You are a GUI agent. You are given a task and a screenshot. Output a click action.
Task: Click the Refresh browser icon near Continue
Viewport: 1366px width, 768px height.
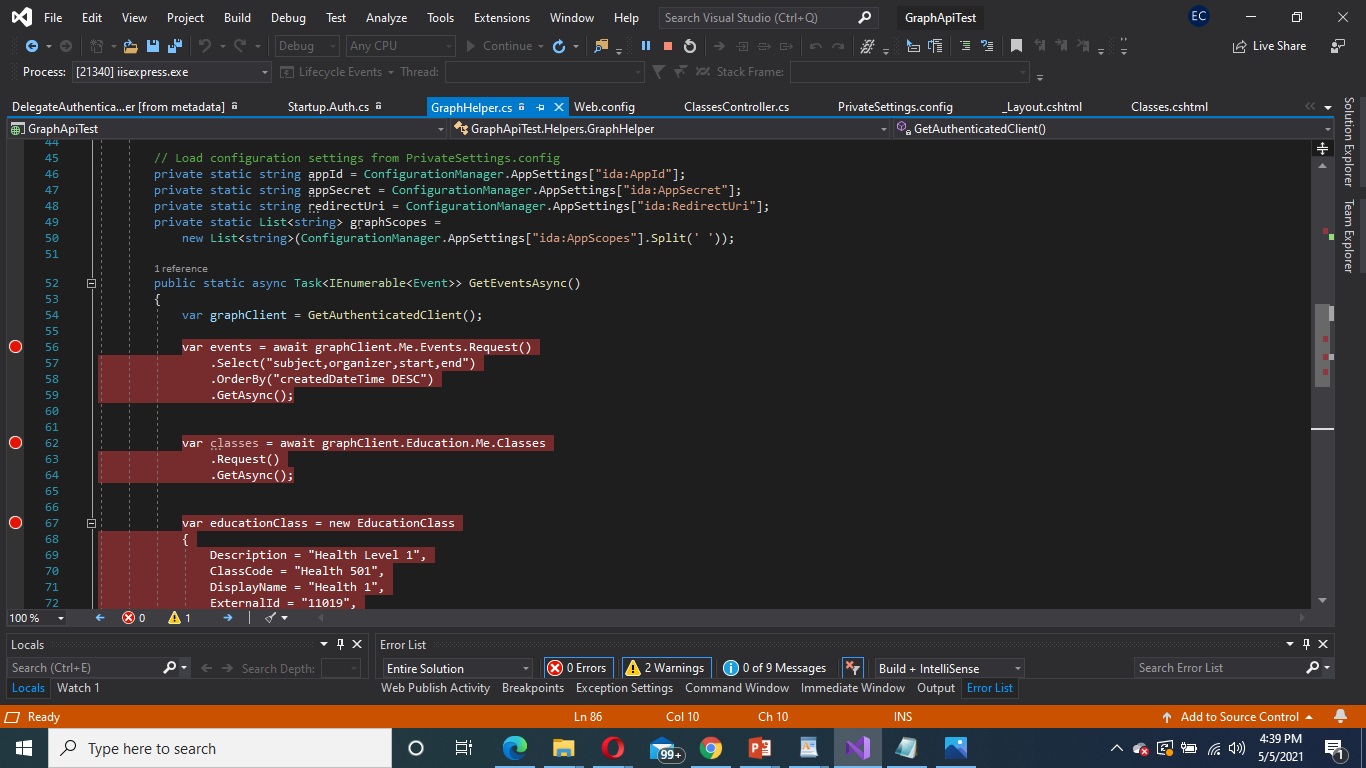(x=559, y=46)
